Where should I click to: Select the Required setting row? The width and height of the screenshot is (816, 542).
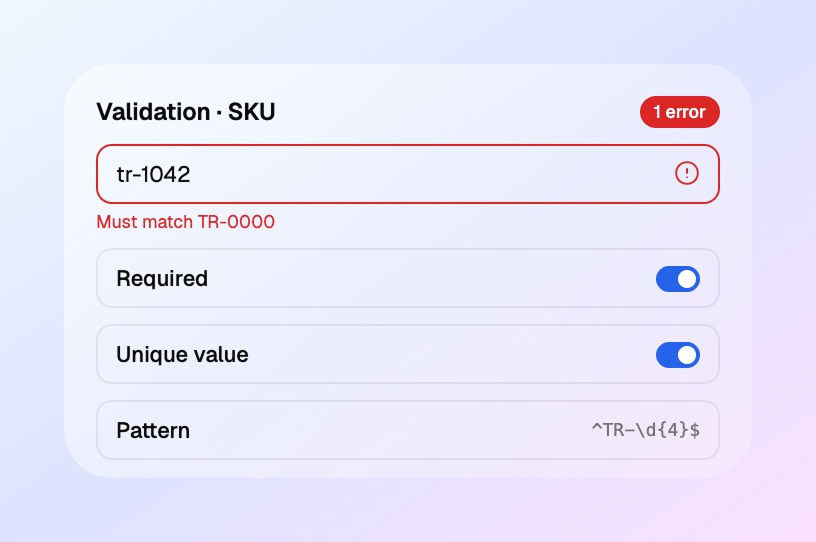[x=408, y=279]
